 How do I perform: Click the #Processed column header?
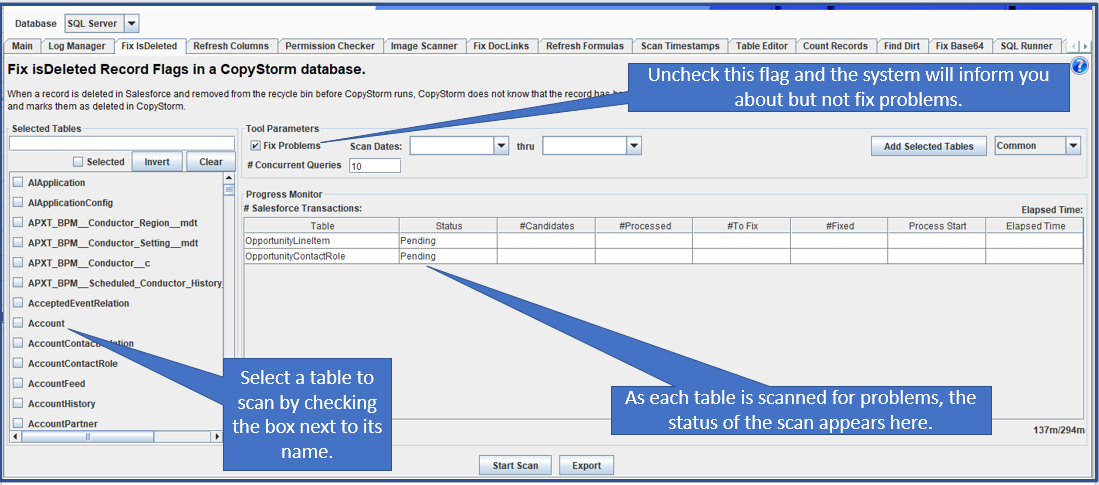644,226
